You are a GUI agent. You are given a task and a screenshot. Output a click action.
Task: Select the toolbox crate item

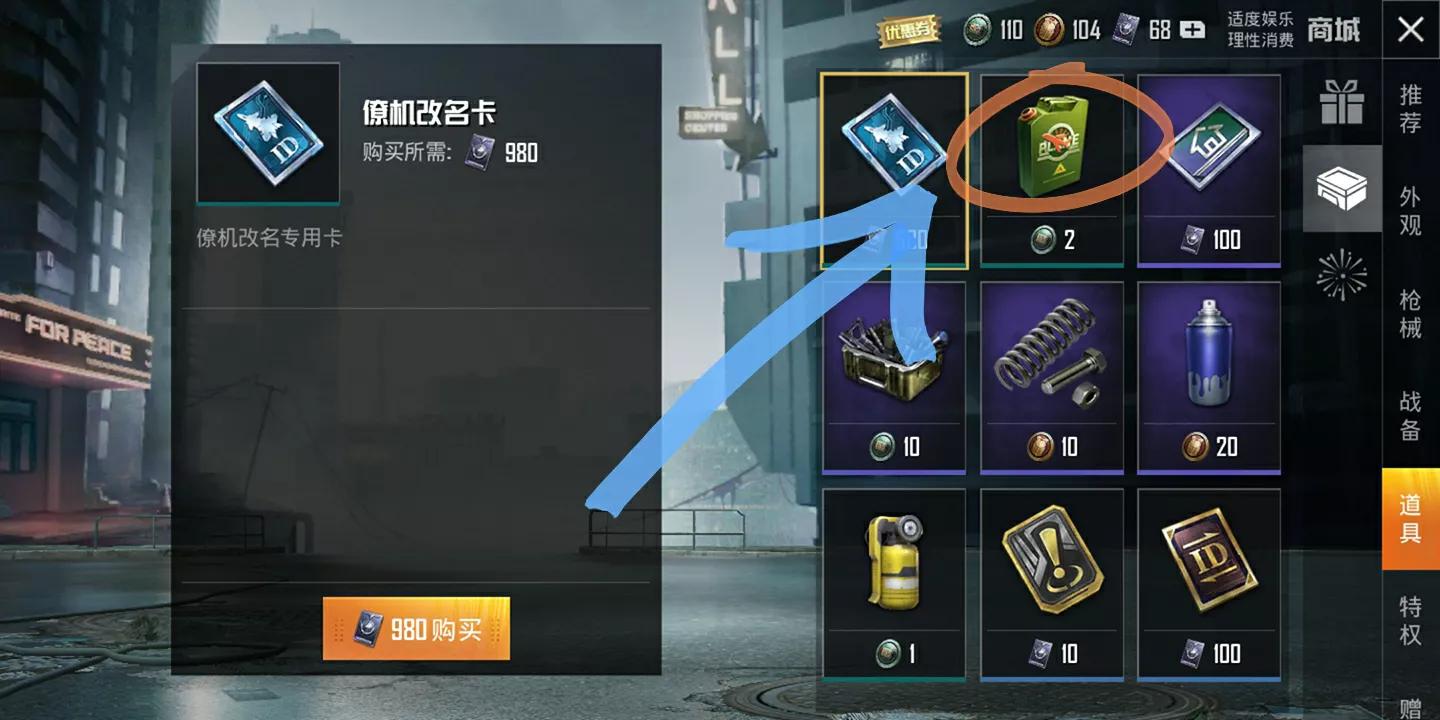pyautogui.click(x=894, y=377)
